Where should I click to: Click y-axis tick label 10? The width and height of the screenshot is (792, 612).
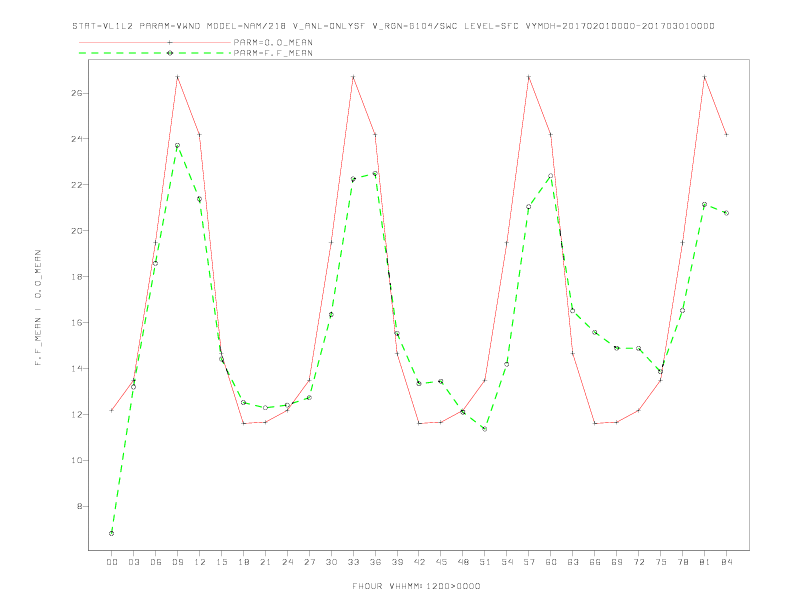(77, 461)
